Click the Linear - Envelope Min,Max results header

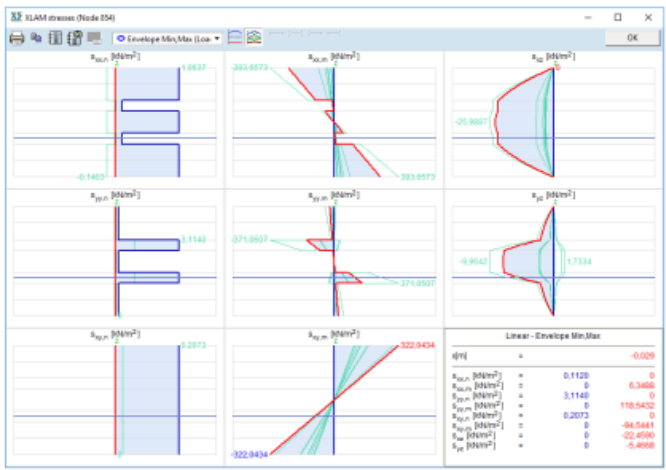pos(553,337)
